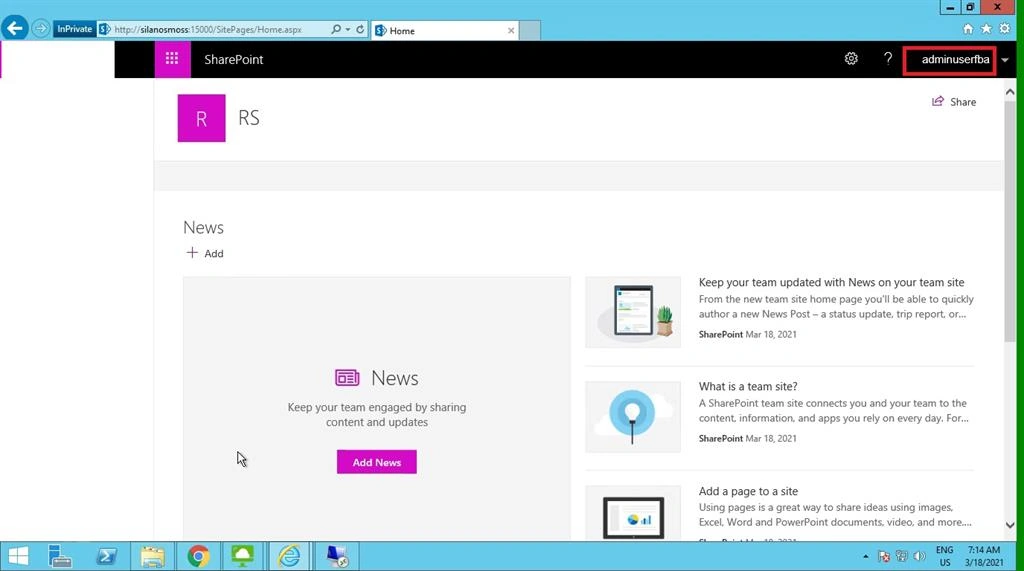The image size is (1024, 571).
Task: Click the plus icon next to Add
Action: (192, 253)
